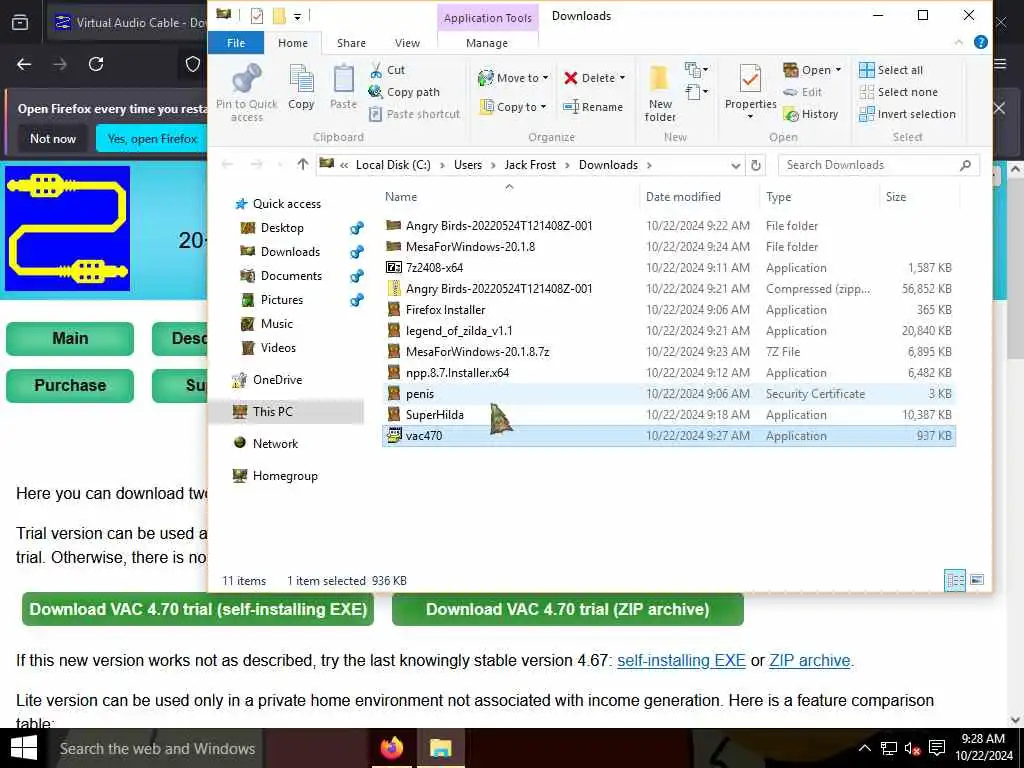Open the Move to dropdown
Viewport: 1024px width, 768px height.
513,78
